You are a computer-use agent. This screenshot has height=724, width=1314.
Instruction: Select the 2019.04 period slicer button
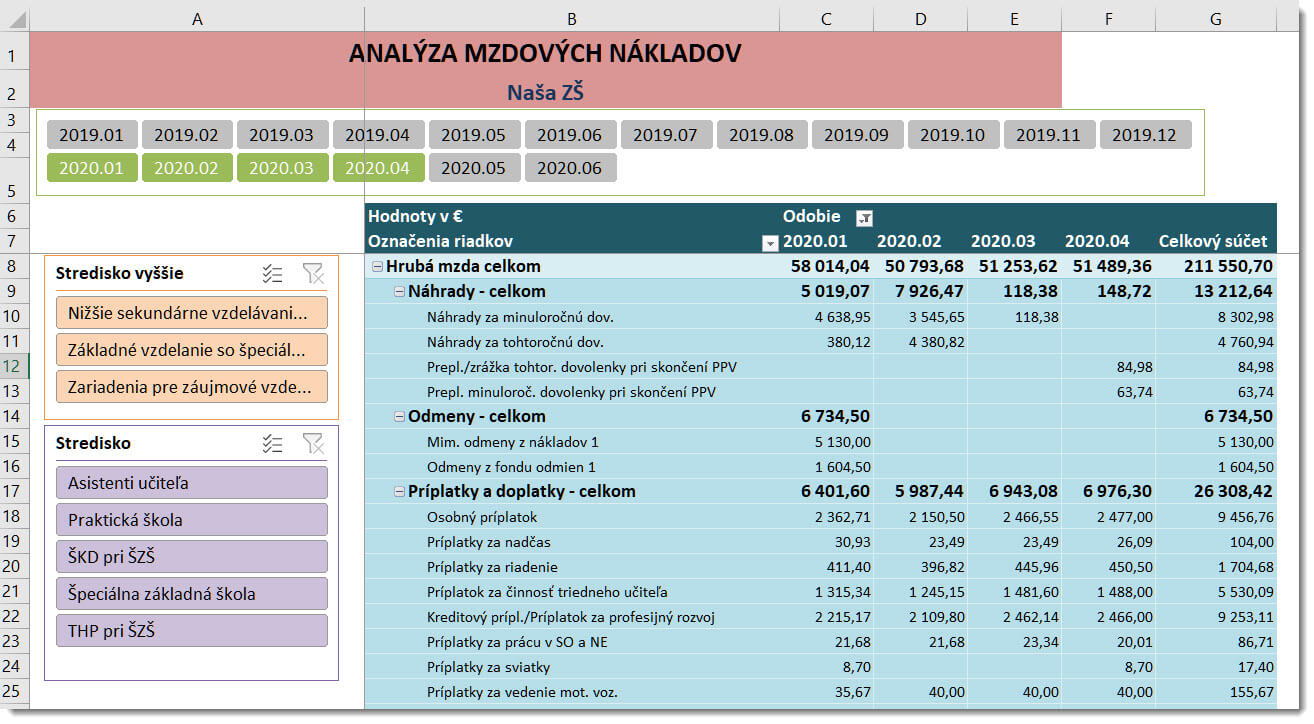click(378, 135)
